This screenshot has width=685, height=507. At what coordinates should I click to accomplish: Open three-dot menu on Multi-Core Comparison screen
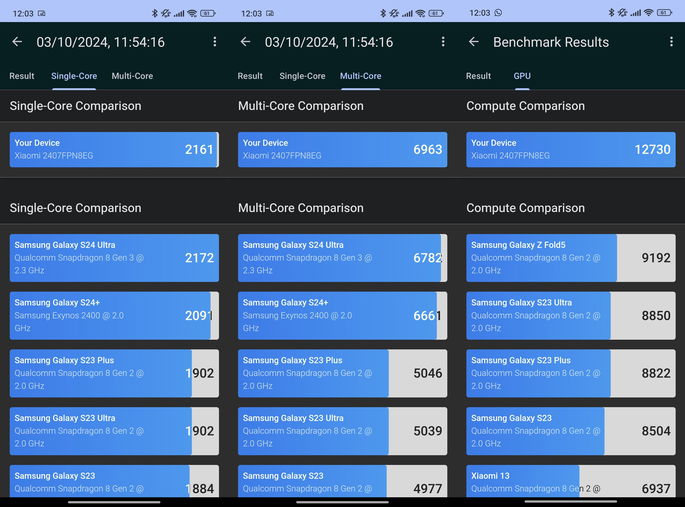click(x=443, y=42)
